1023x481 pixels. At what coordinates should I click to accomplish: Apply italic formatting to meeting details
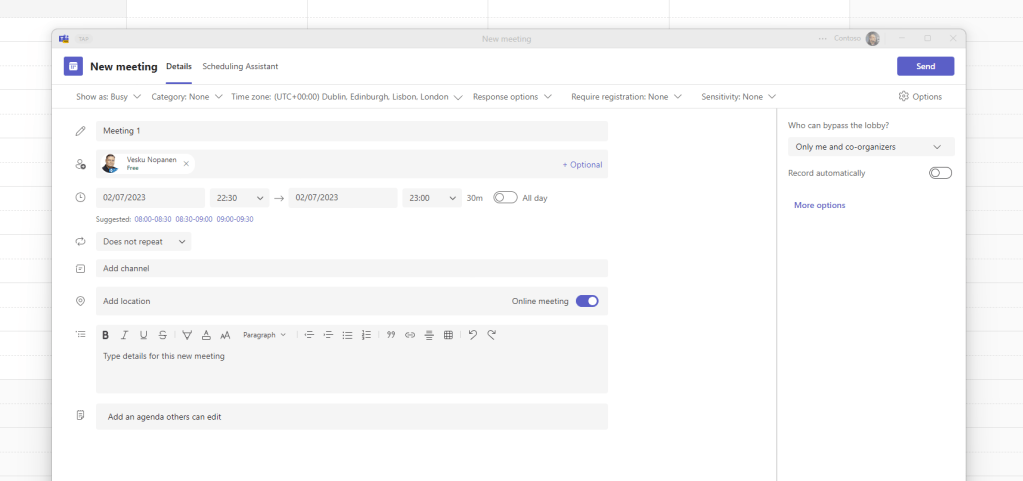coord(125,335)
